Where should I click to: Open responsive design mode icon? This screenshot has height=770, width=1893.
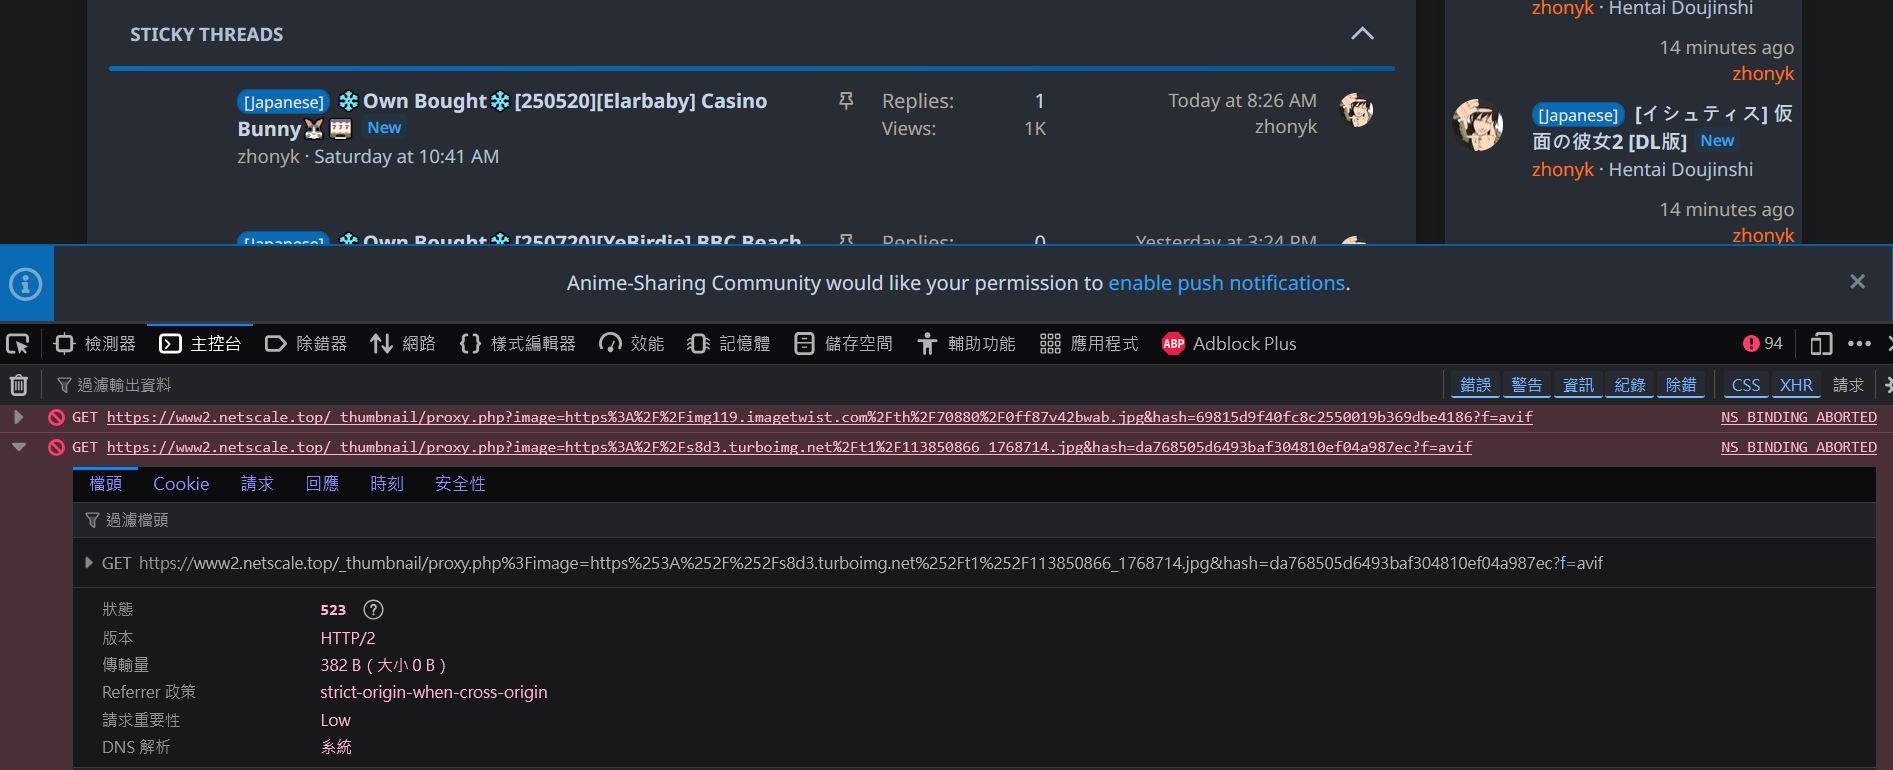point(1821,344)
